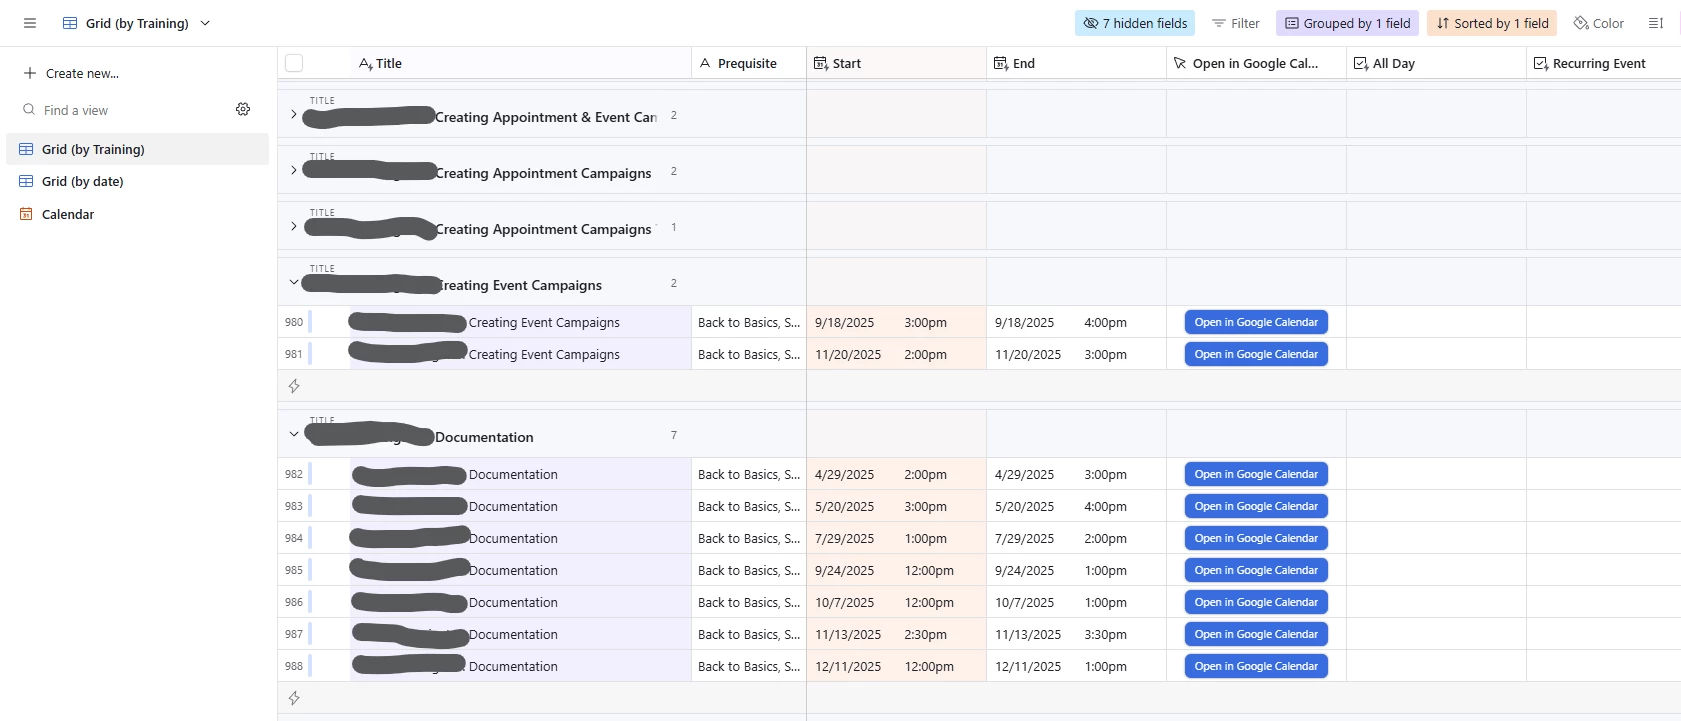
Task: Click the Recurring Event column header
Action: pos(1604,63)
